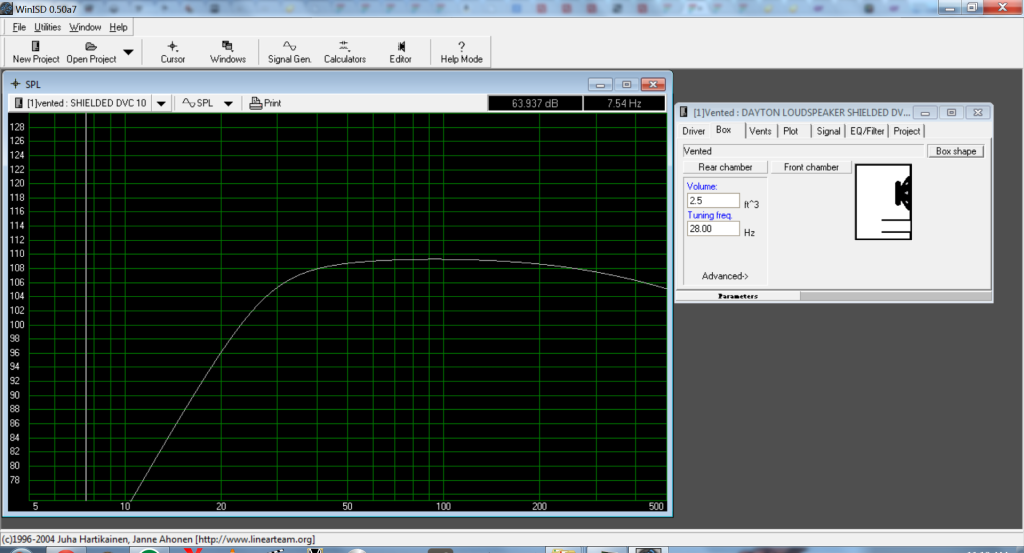Click the Tuning freq. input field
The height and width of the screenshot is (553, 1024).
[x=712, y=229]
